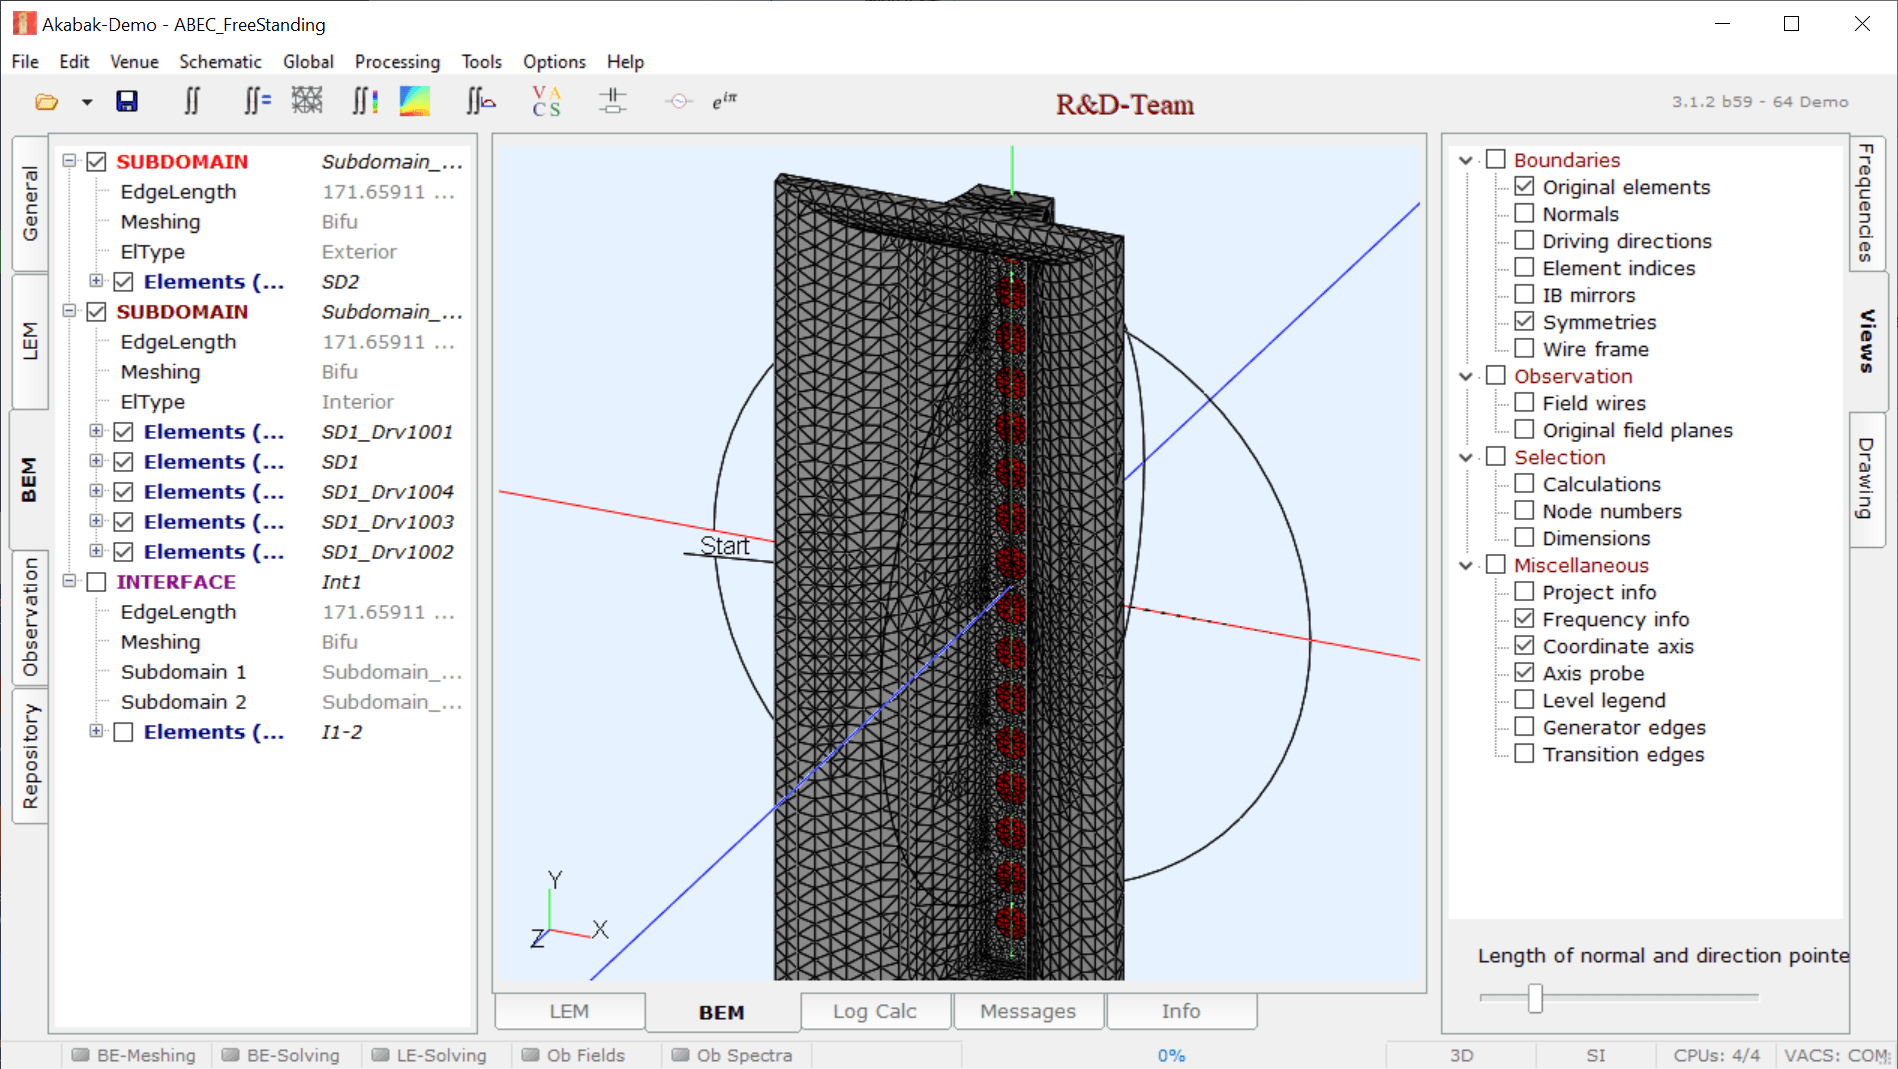Toggle the Original elements checkbox
Screen dimensions: 1898x1069
click(x=1524, y=186)
